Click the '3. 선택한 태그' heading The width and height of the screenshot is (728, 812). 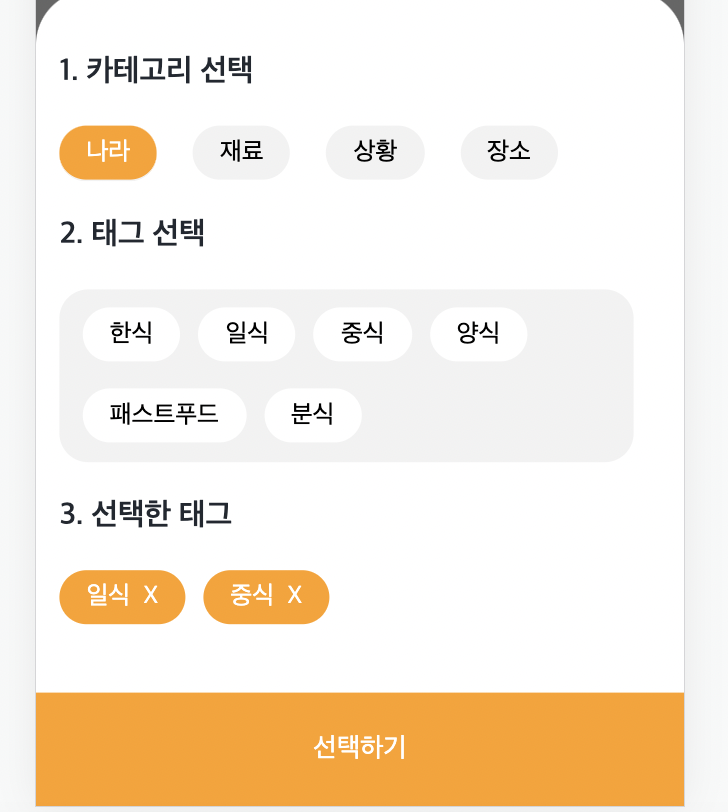146,514
